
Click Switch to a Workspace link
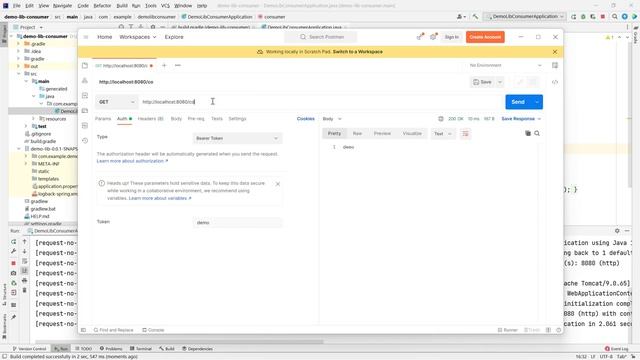tap(358, 52)
